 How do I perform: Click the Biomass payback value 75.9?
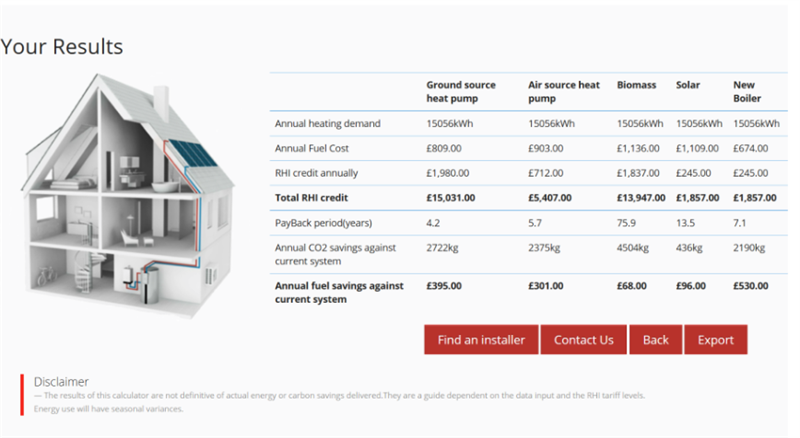point(627,222)
